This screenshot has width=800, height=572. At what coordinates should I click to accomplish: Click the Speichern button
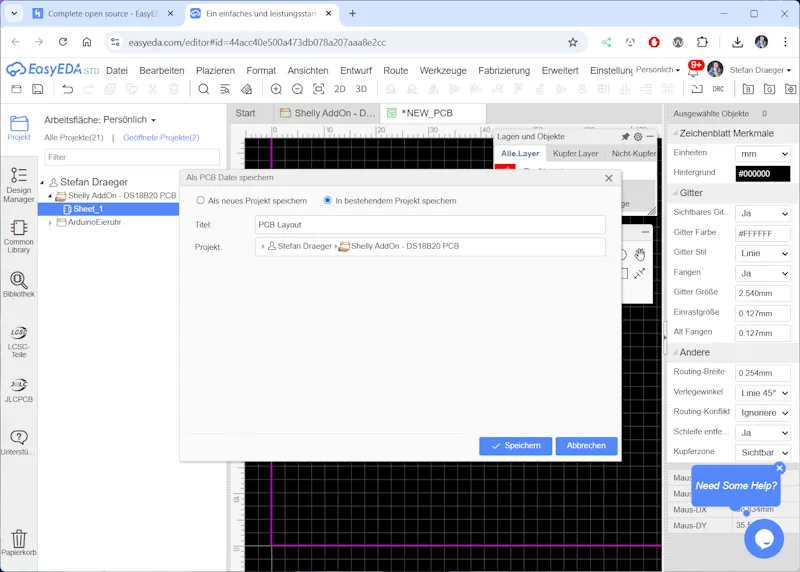coord(515,446)
